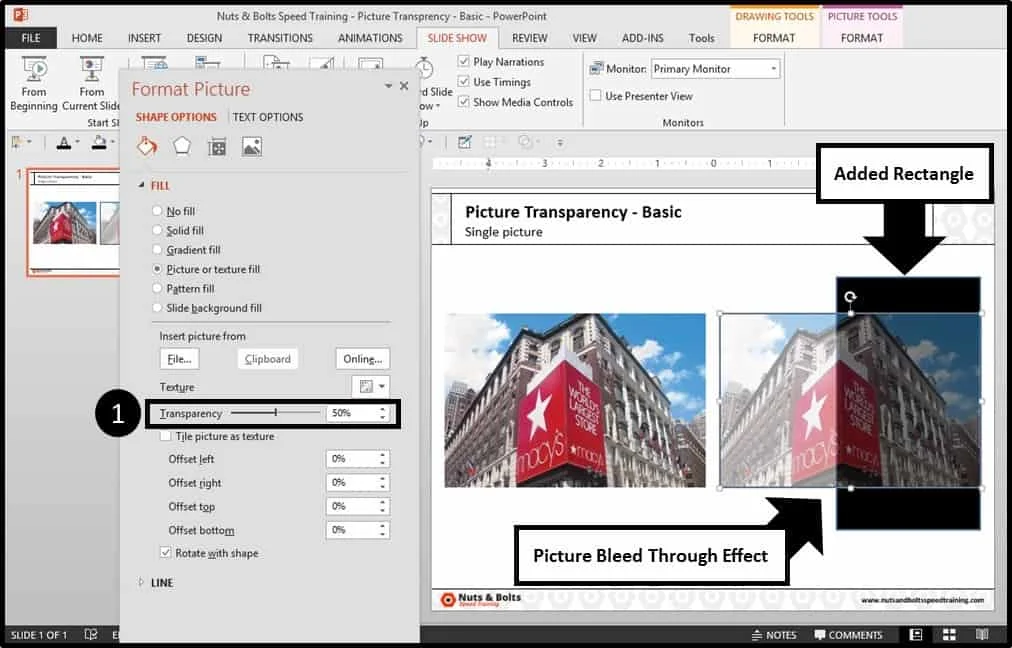Image resolution: width=1012 pixels, height=648 pixels.
Task: Select Slide background fill option
Action: (x=157, y=308)
